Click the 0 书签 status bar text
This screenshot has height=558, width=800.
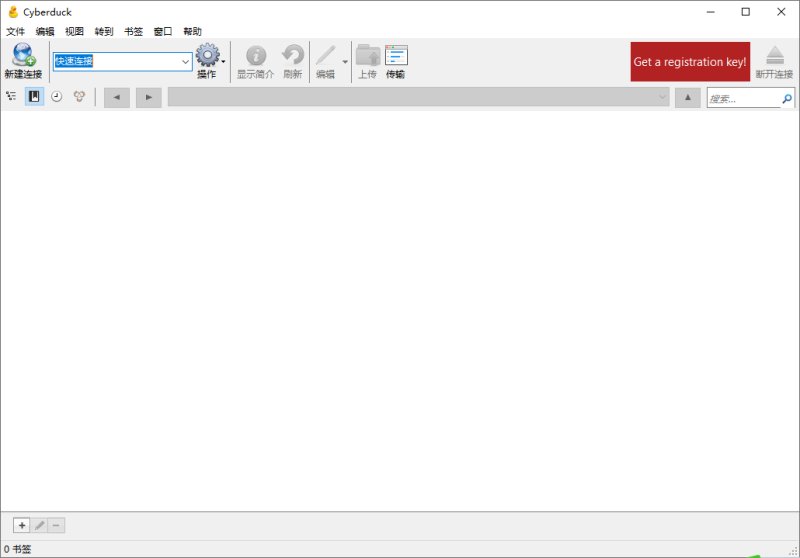tap(18, 549)
